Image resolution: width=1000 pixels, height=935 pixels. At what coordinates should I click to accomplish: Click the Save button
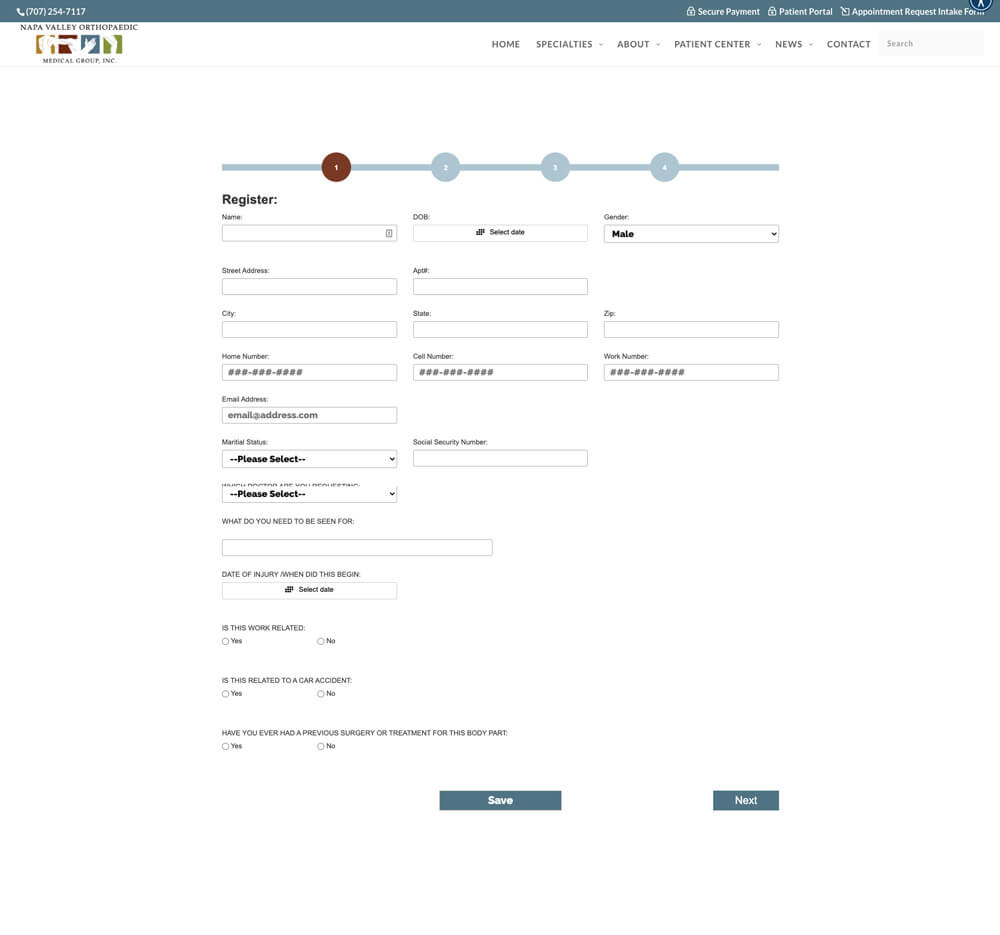click(500, 800)
